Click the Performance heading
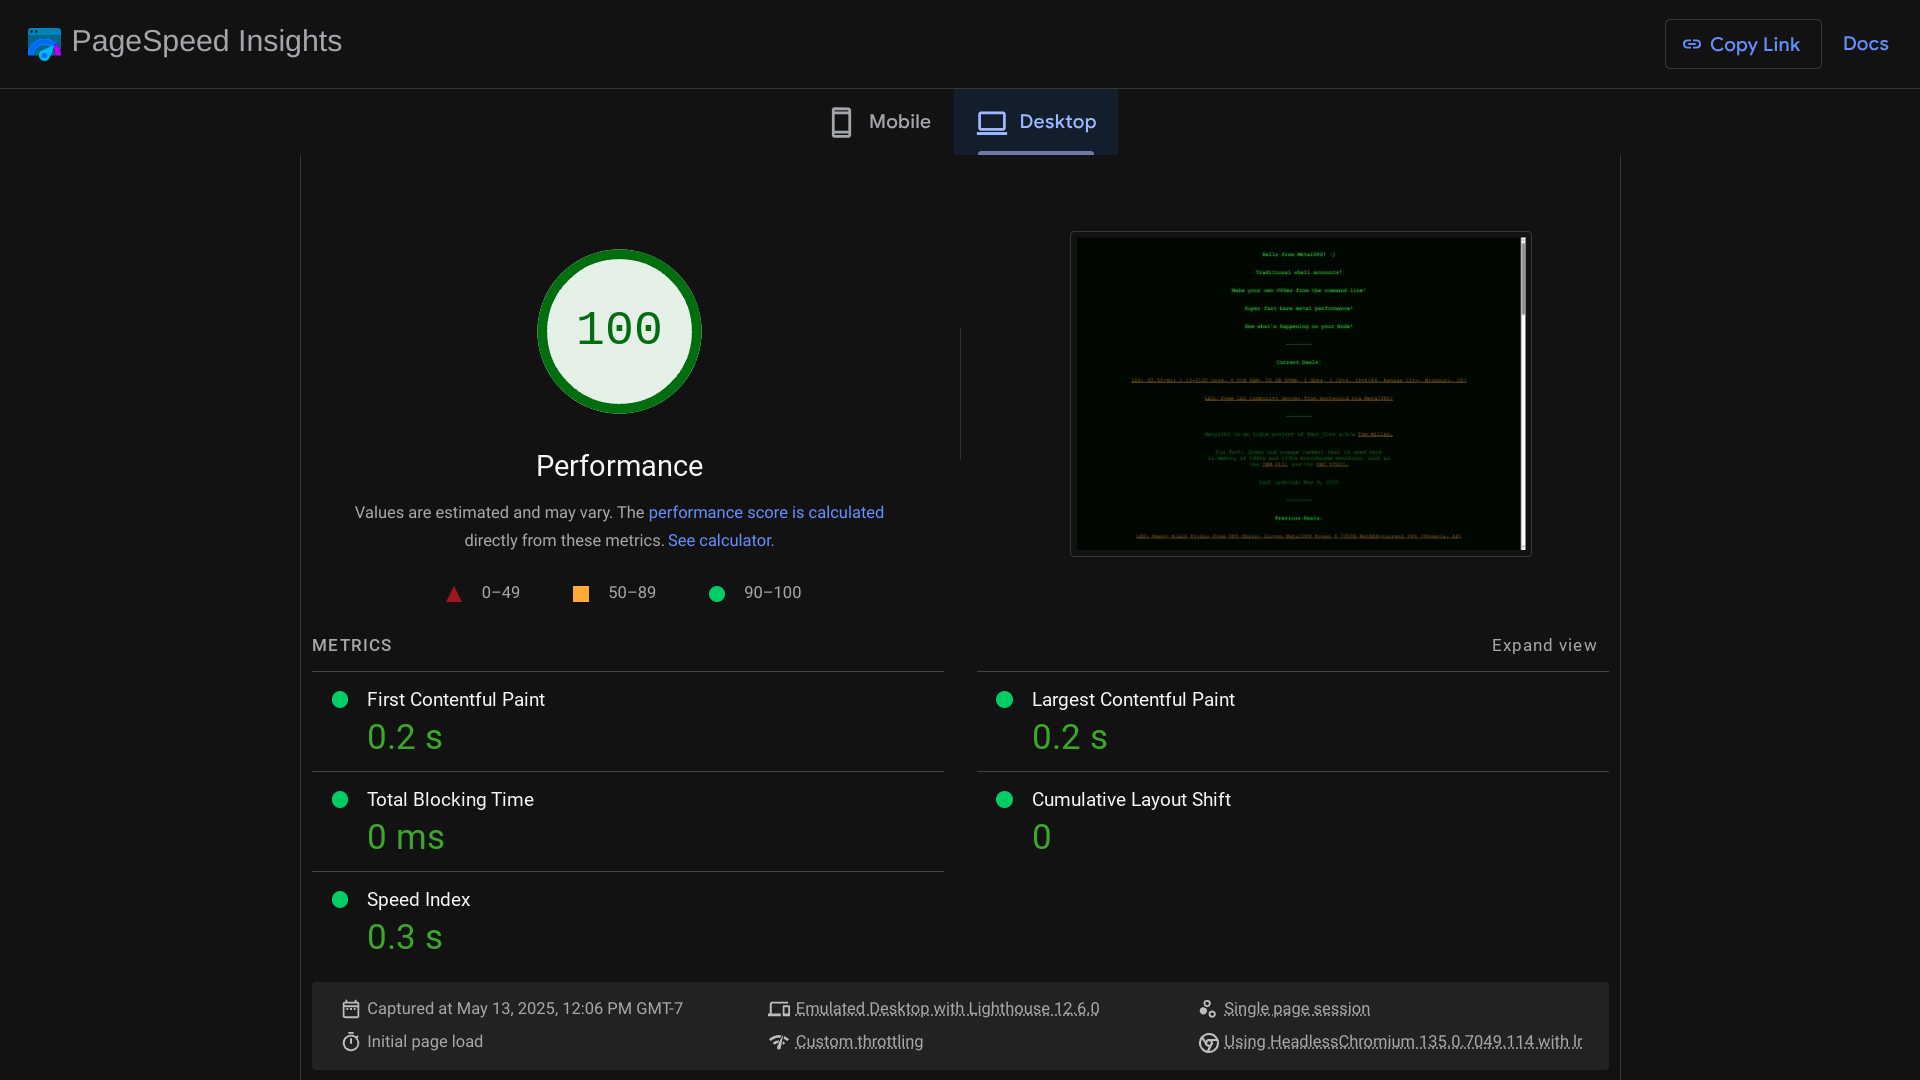Image resolution: width=1920 pixels, height=1080 pixels. coord(619,466)
